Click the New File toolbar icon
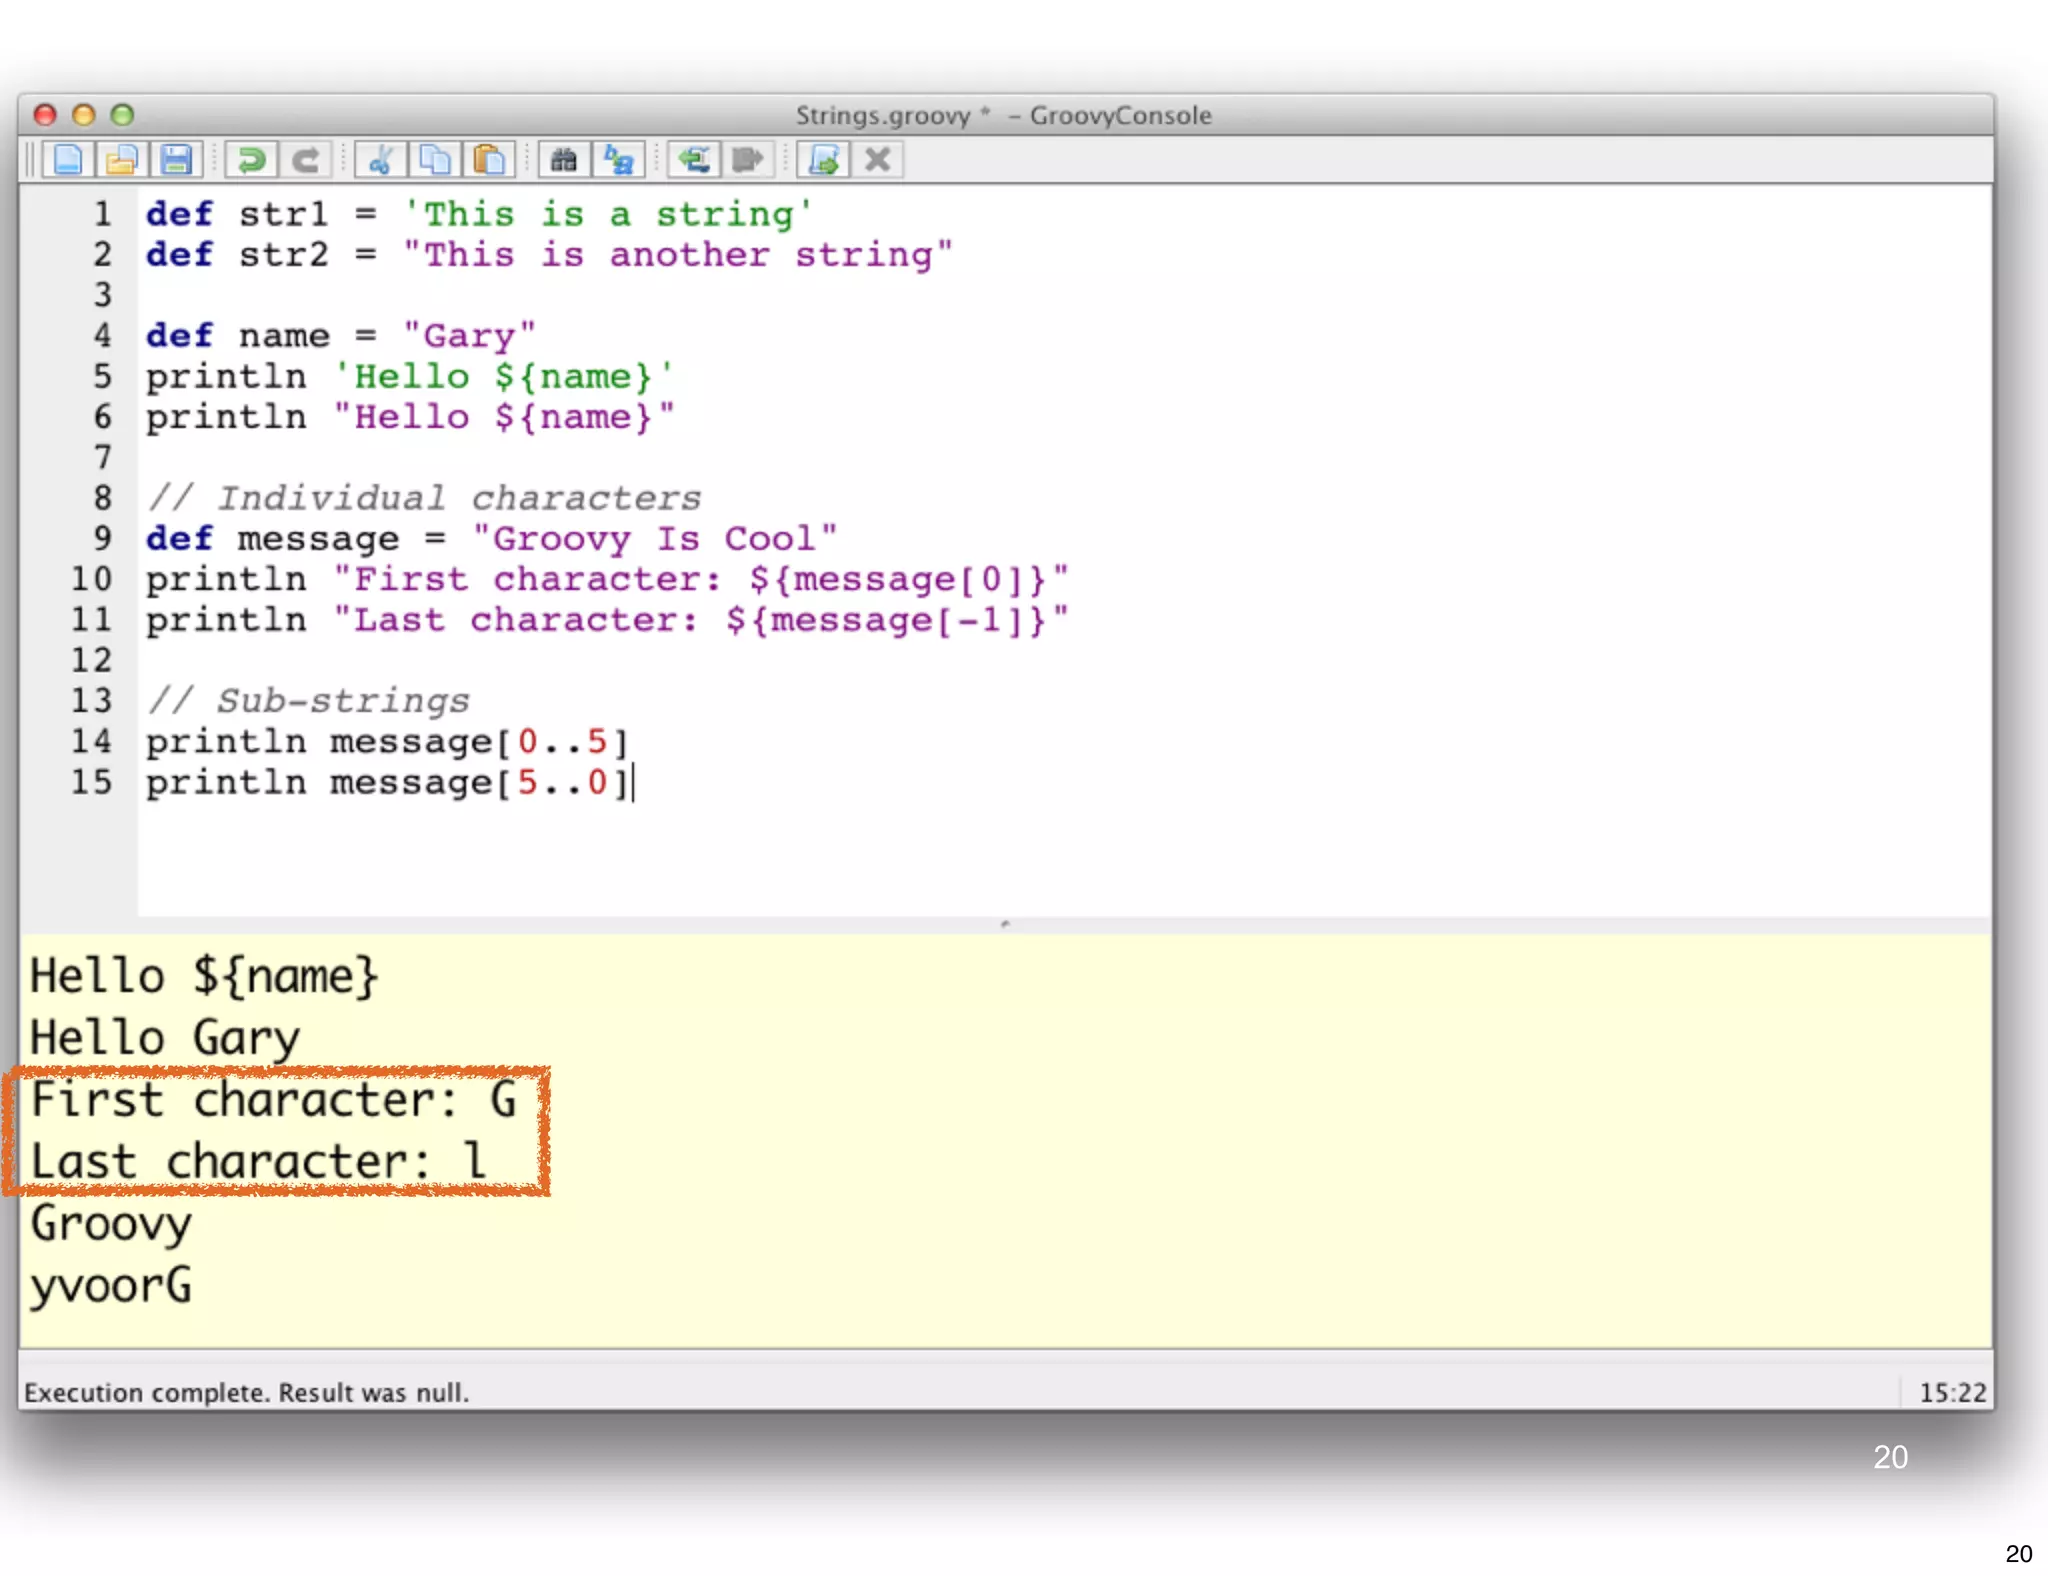This screenshot has height=1576, width=2048. [x=68, y=160]
